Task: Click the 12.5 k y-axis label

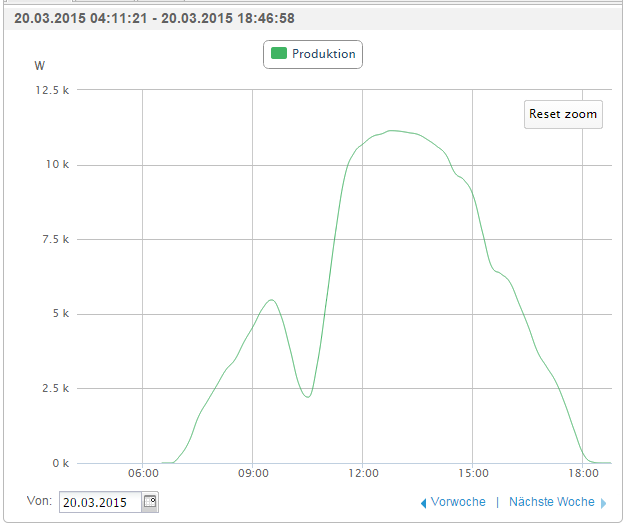Action: tap(51, 90)
